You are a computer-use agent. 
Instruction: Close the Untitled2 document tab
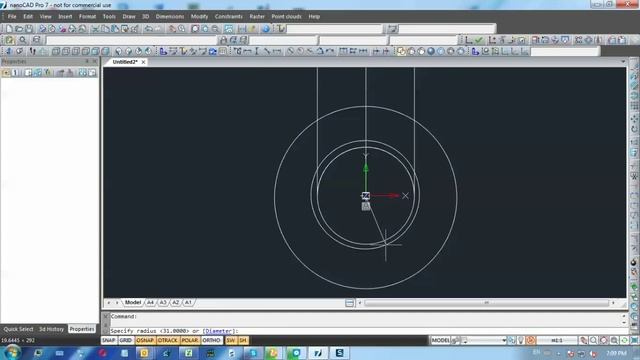point(143,62)
